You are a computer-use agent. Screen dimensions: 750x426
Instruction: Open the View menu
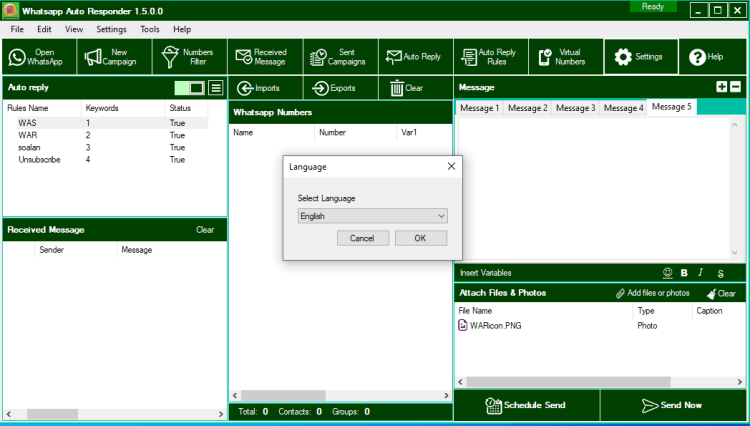click(x=74, y=29)
